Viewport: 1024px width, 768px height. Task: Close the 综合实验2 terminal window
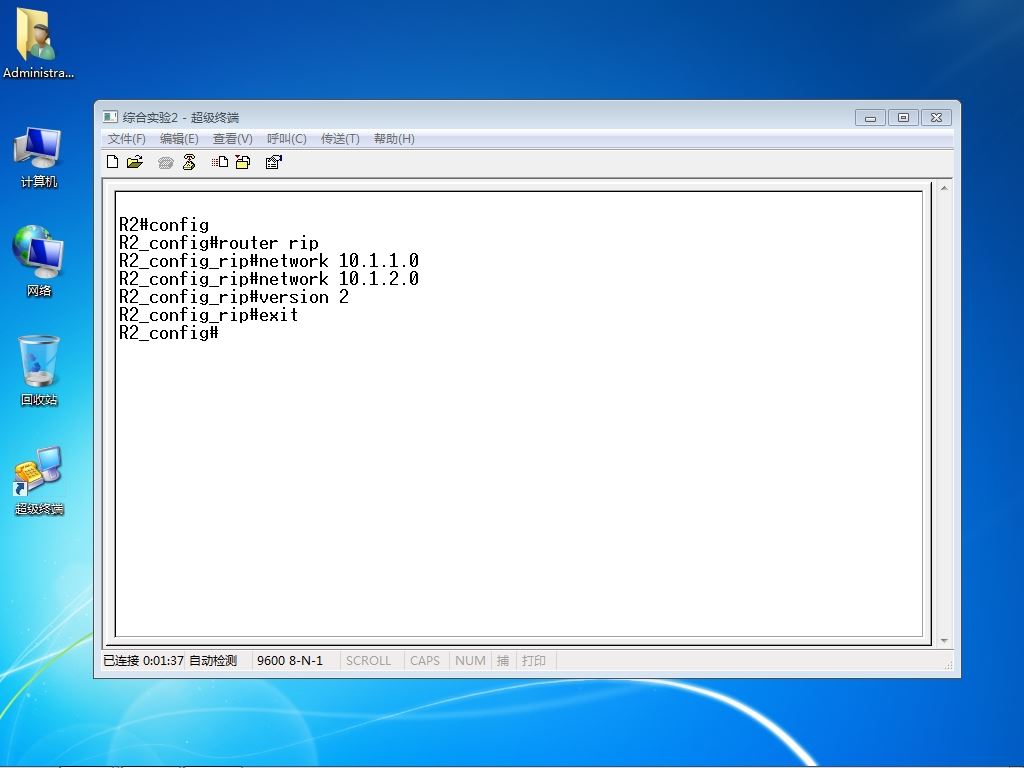(x=936, y=118)
